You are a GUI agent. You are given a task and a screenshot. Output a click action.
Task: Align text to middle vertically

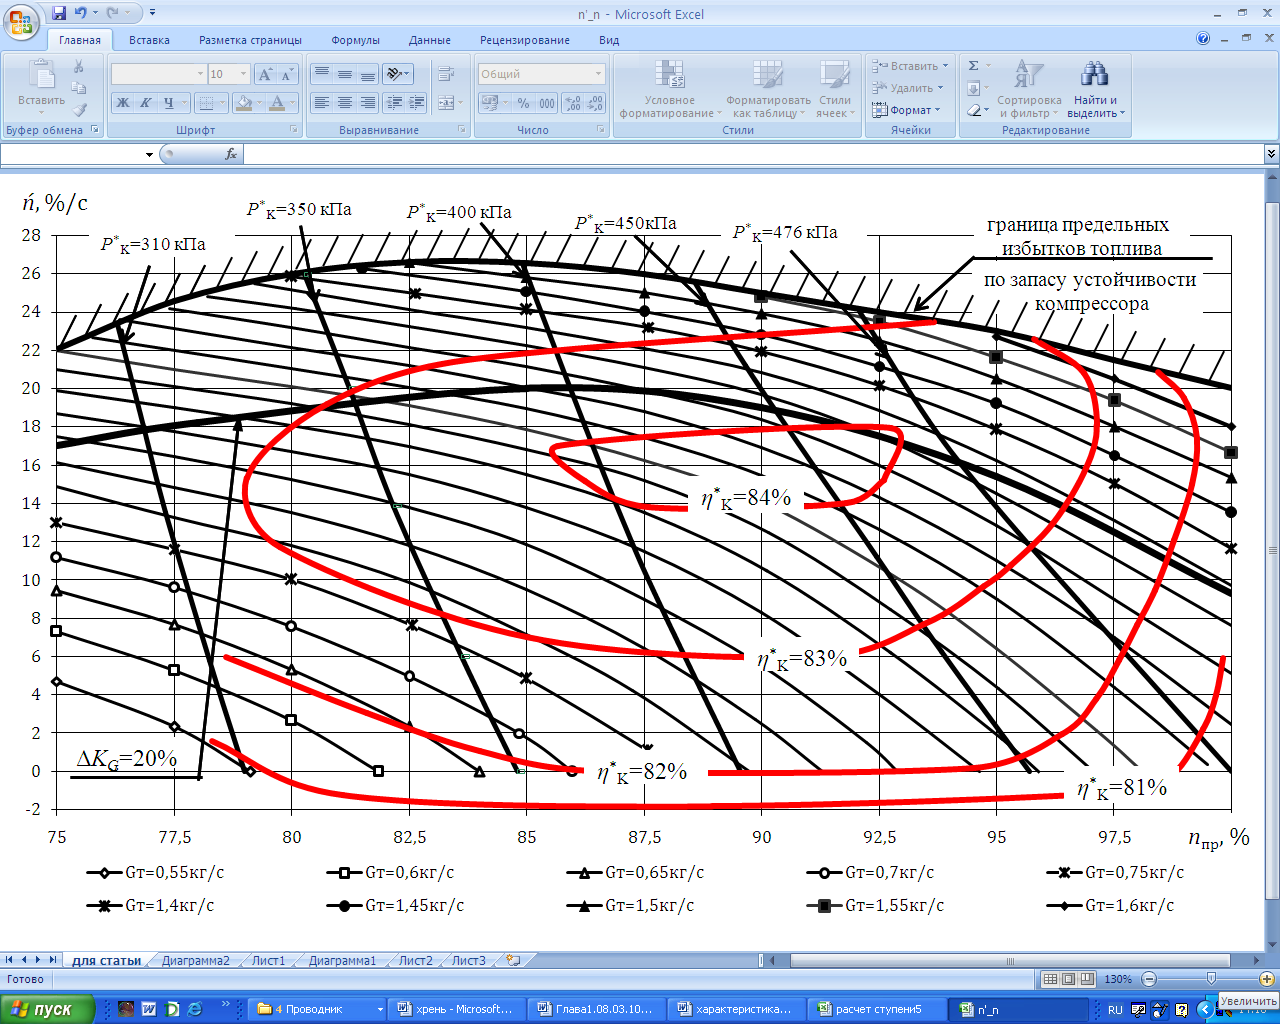[344, 74]
